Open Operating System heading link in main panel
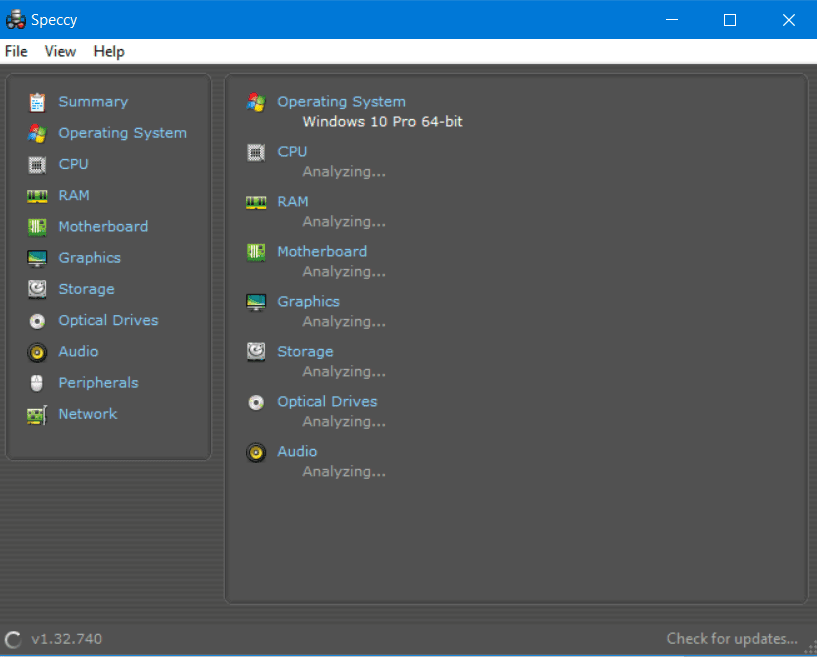 [x=341, y=102]
